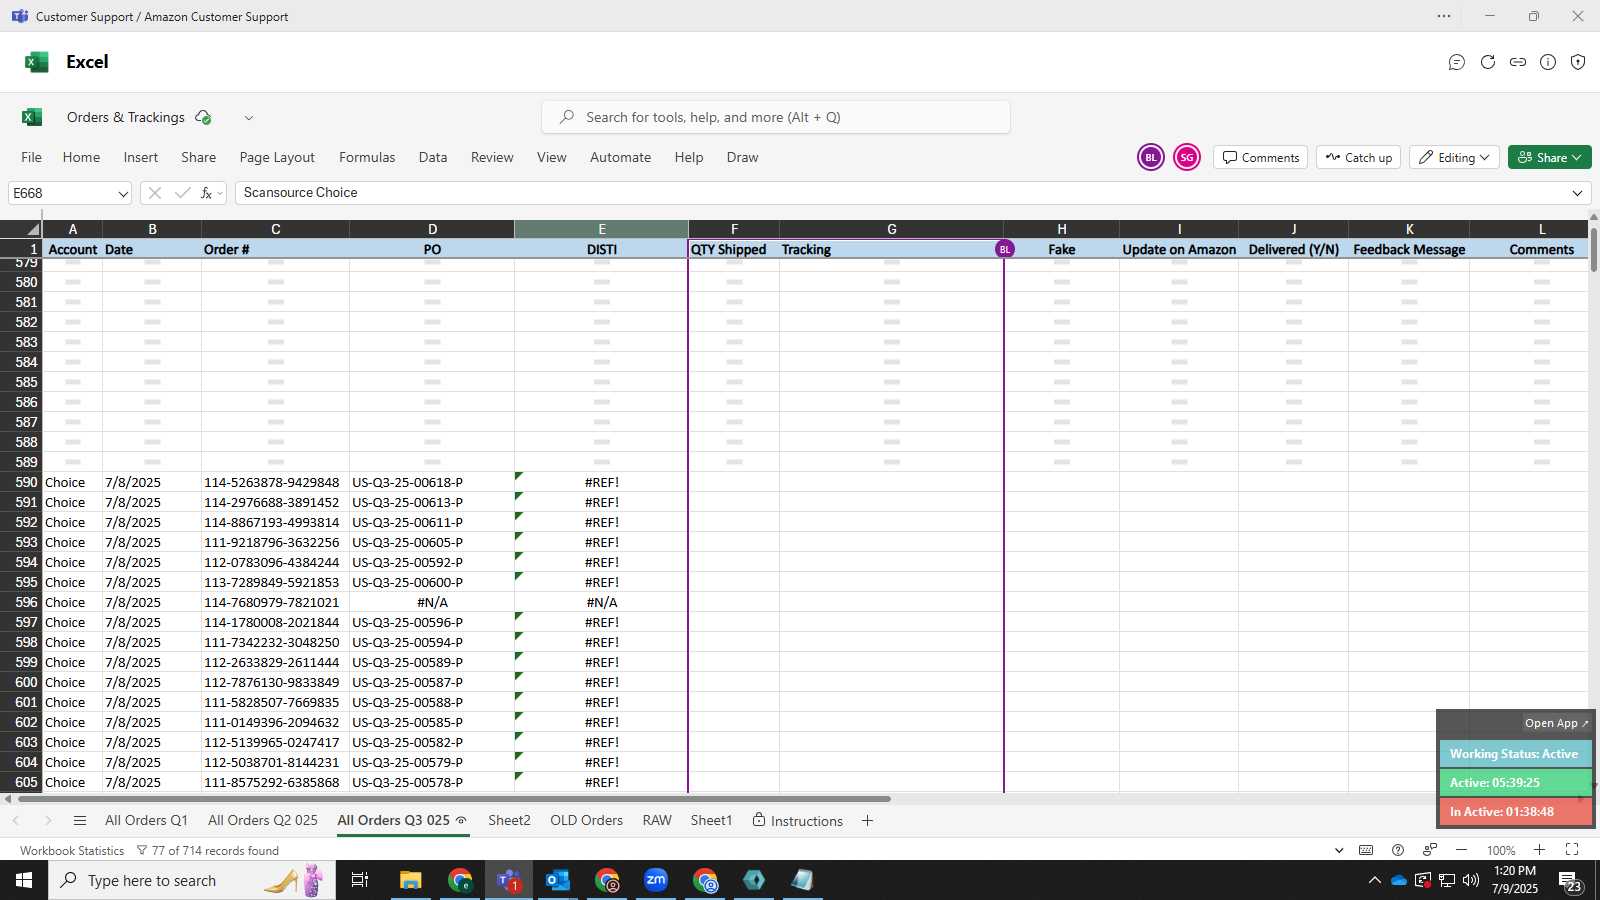Copy link to tab icon
1600x900 pixels.
tap(1518, 62)
